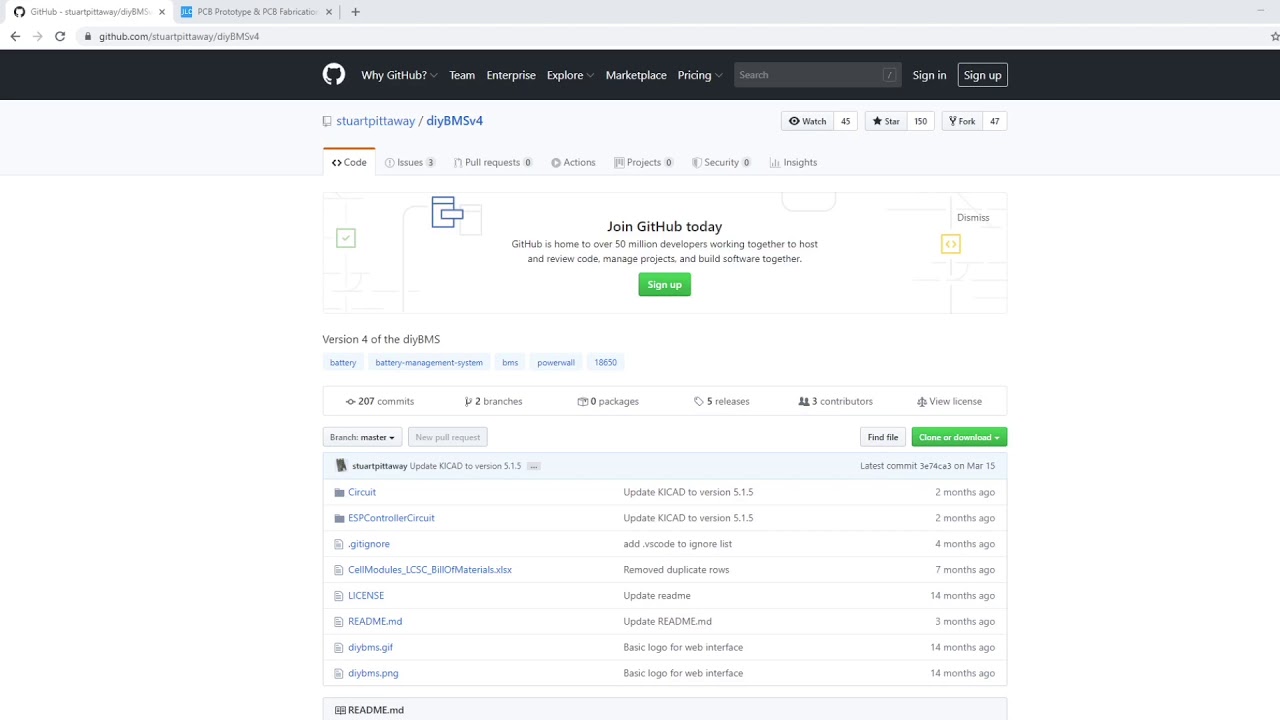Click the README.md header book icon
This screenshot has height=720, width=1280.
[x=340, y=710]
